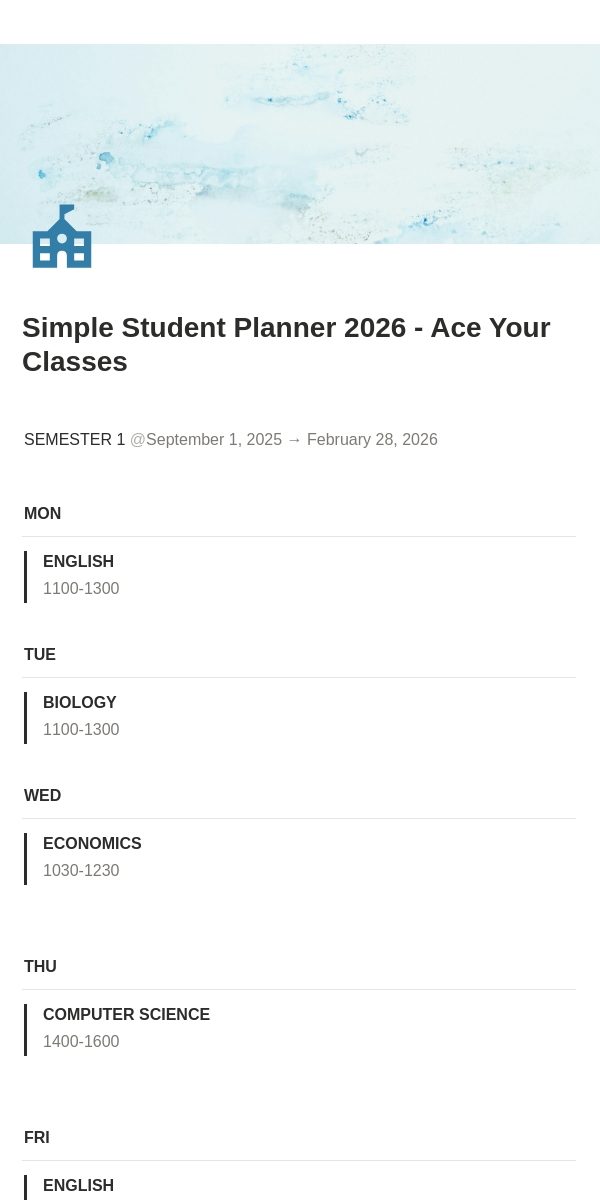Open the September 1, 2025 date mention

click(206, 440)
